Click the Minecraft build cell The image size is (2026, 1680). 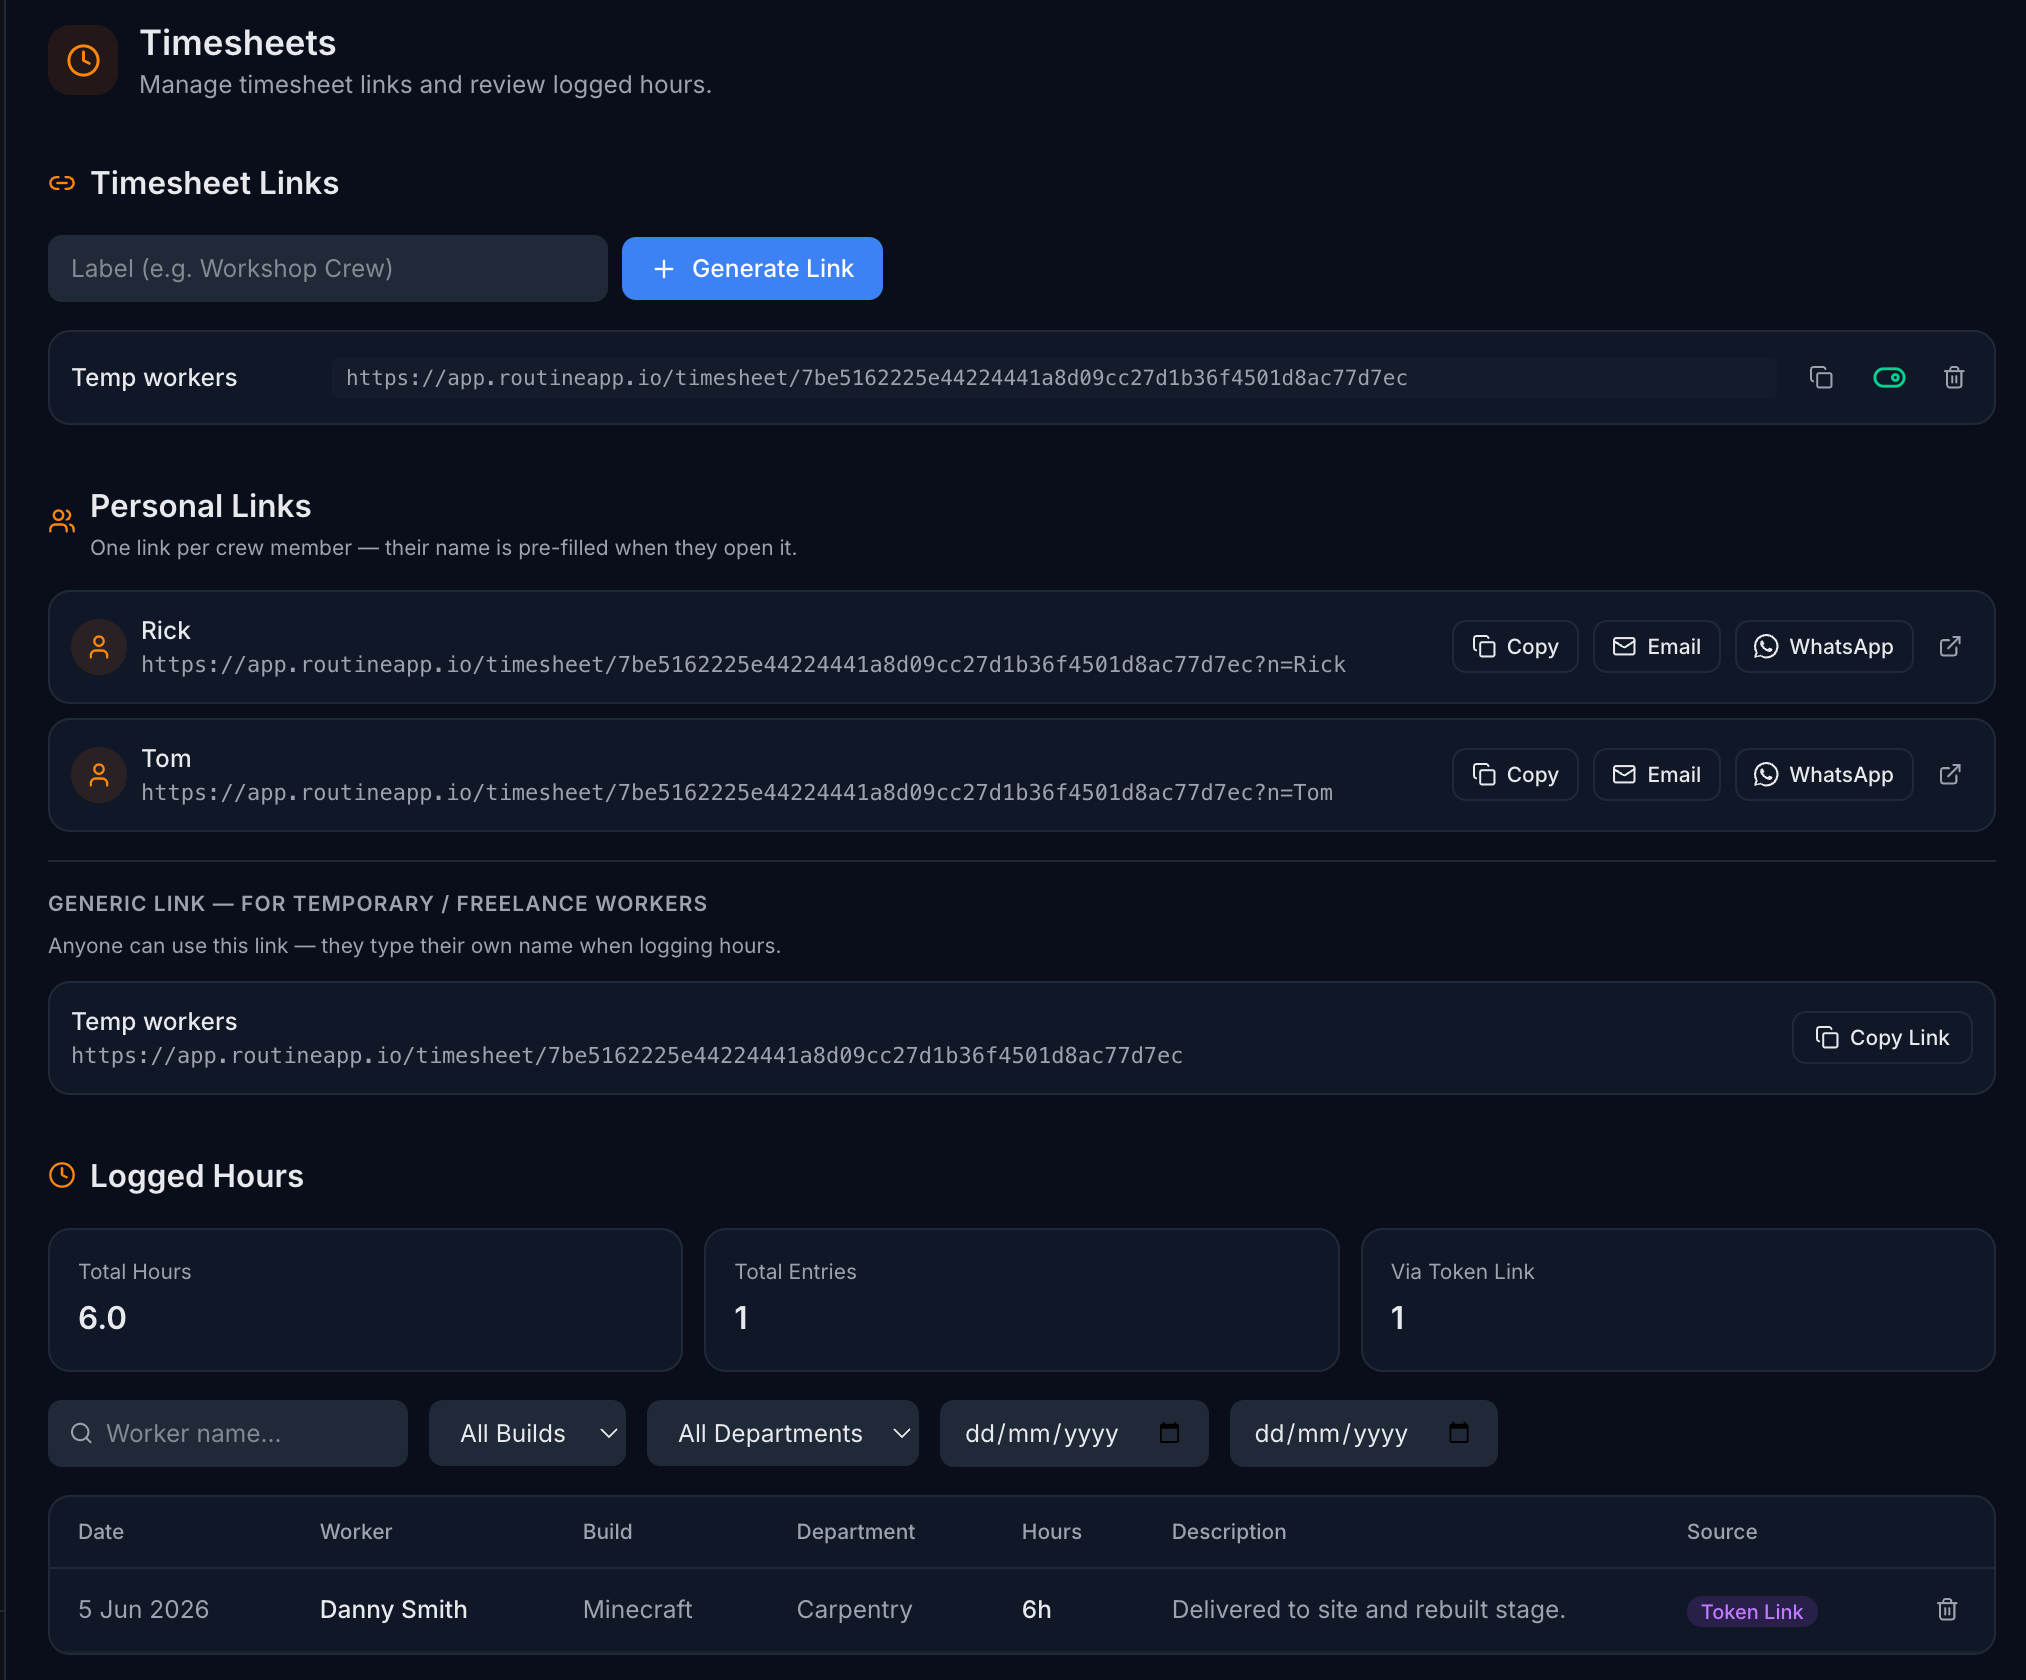(x=637, y=1609)
